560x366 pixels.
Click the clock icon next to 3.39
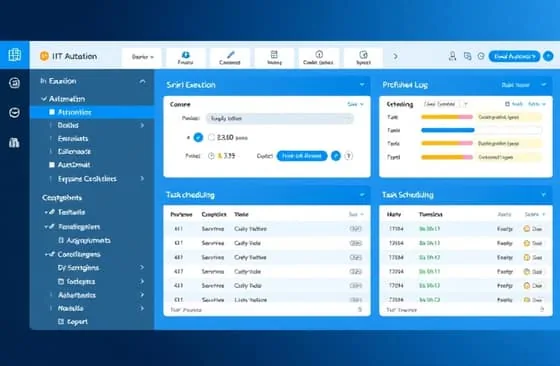211,156
